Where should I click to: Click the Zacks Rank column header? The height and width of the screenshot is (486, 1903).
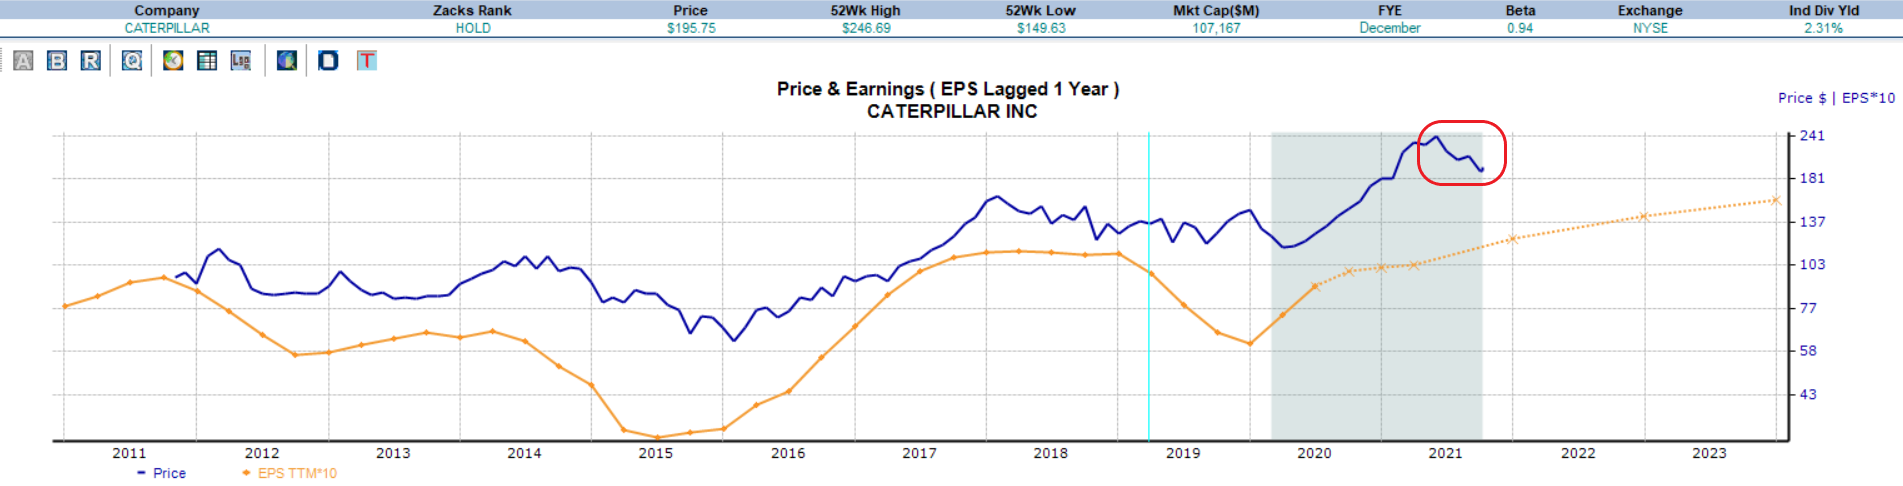point(472,10)
